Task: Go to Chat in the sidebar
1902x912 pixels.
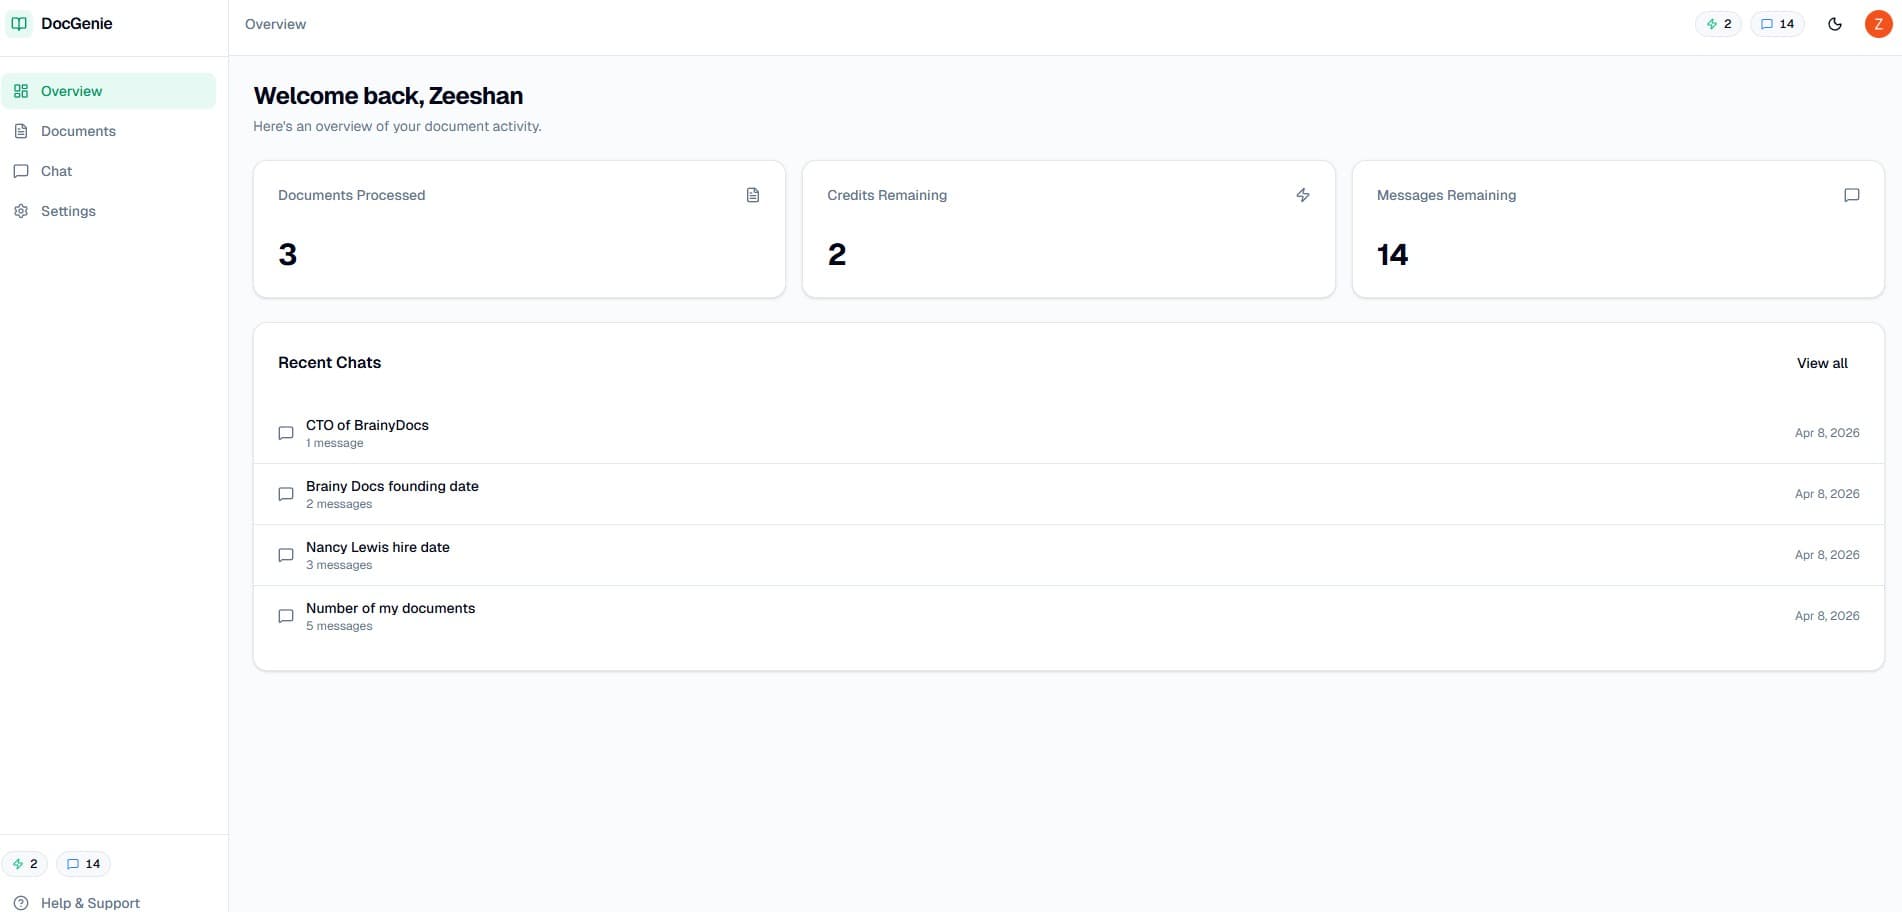Action: pyautogui.click(x=109, y=171)
